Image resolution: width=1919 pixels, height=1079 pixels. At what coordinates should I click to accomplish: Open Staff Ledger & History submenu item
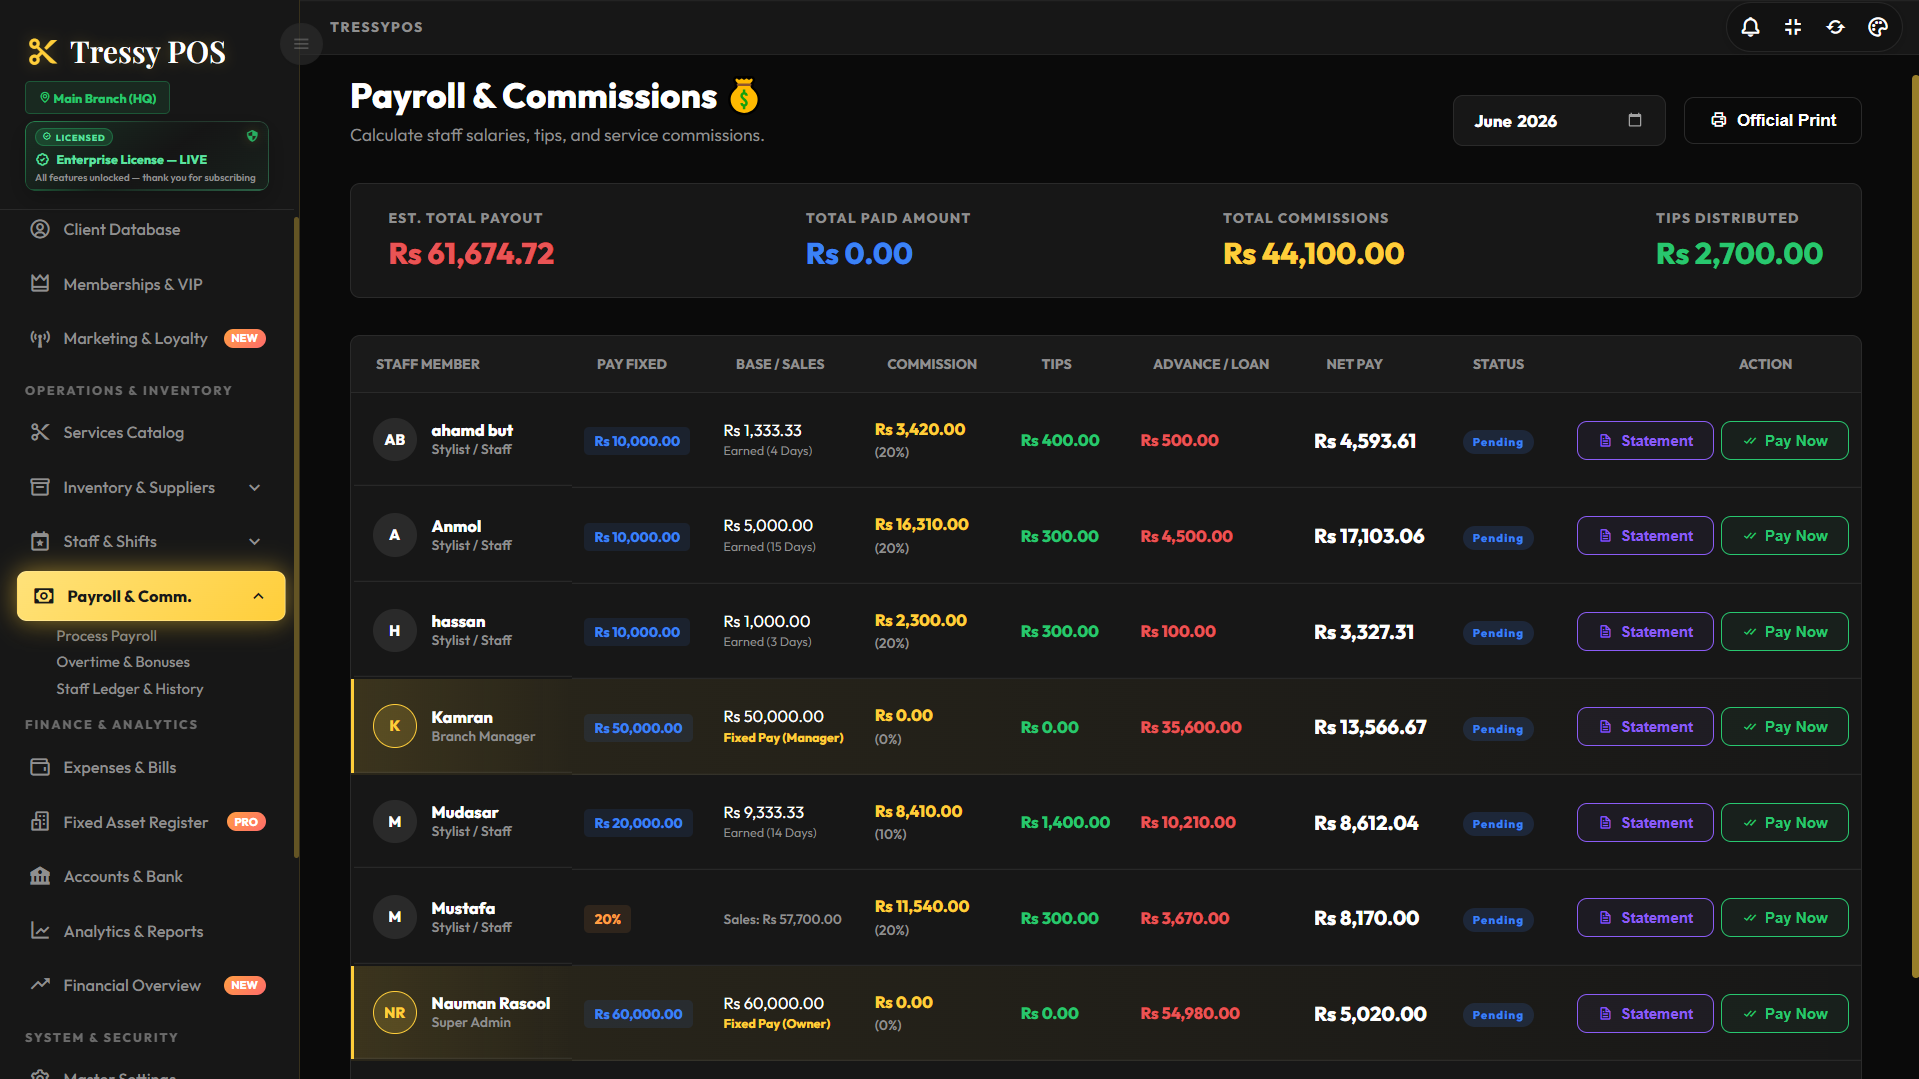(130, 689)
